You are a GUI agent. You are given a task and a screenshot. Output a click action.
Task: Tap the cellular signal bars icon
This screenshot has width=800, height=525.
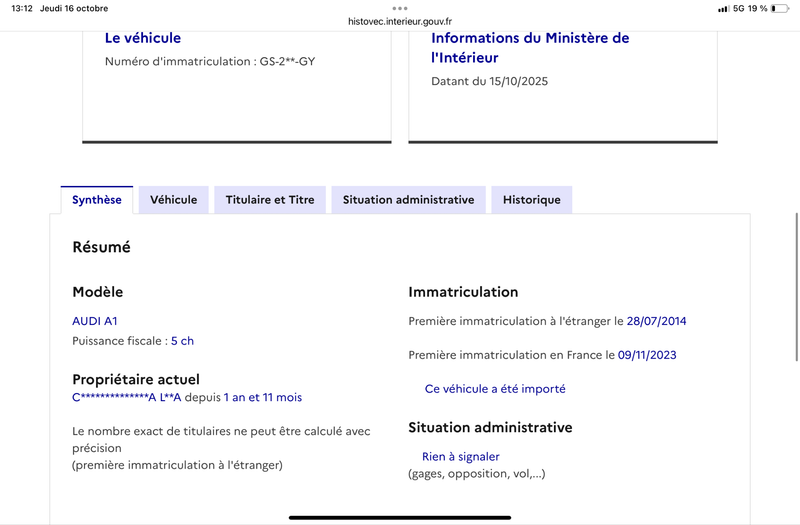pos(723,8)
